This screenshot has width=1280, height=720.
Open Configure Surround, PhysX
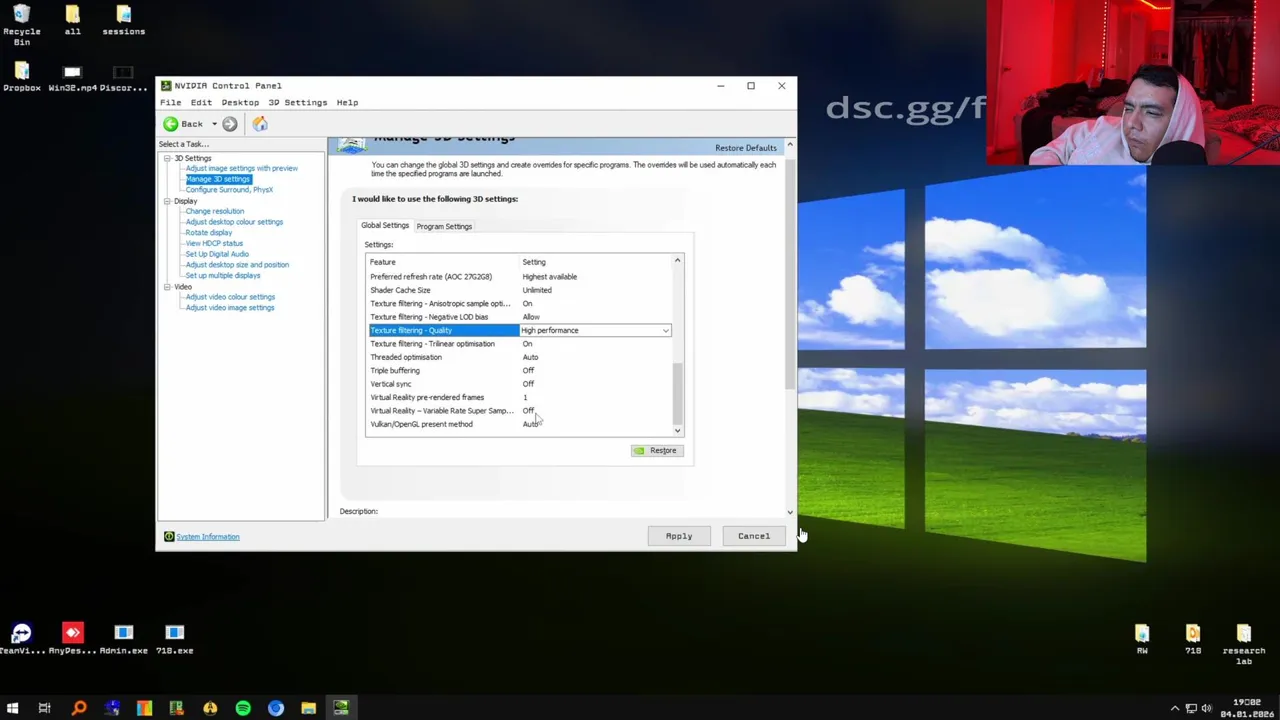[229, 190]
